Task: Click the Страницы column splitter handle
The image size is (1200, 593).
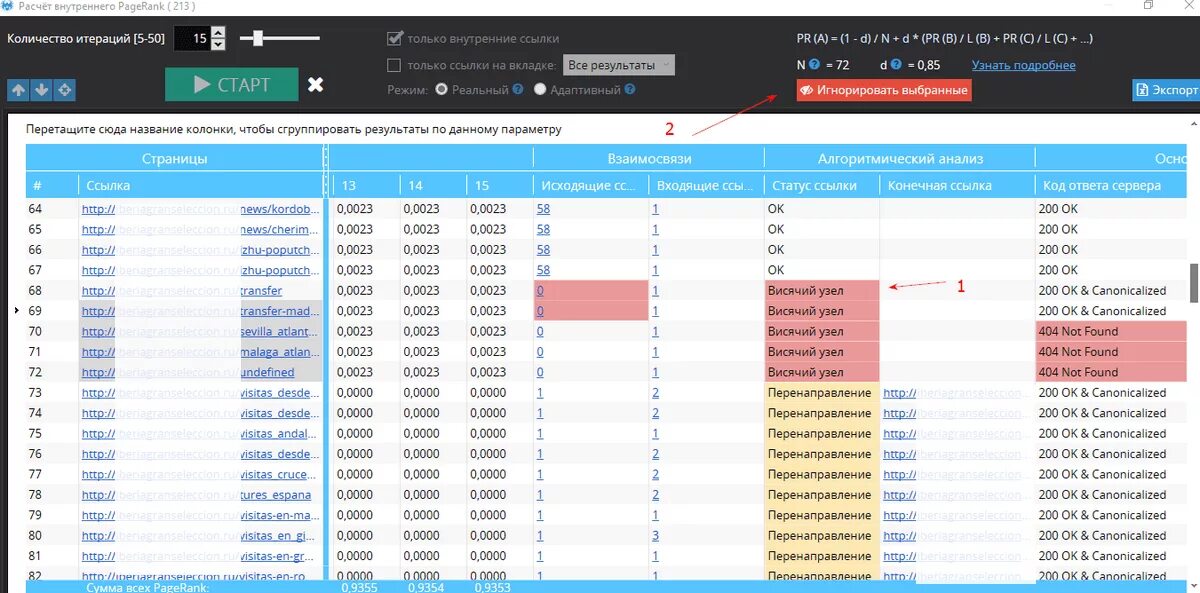Action: (326, 171)
